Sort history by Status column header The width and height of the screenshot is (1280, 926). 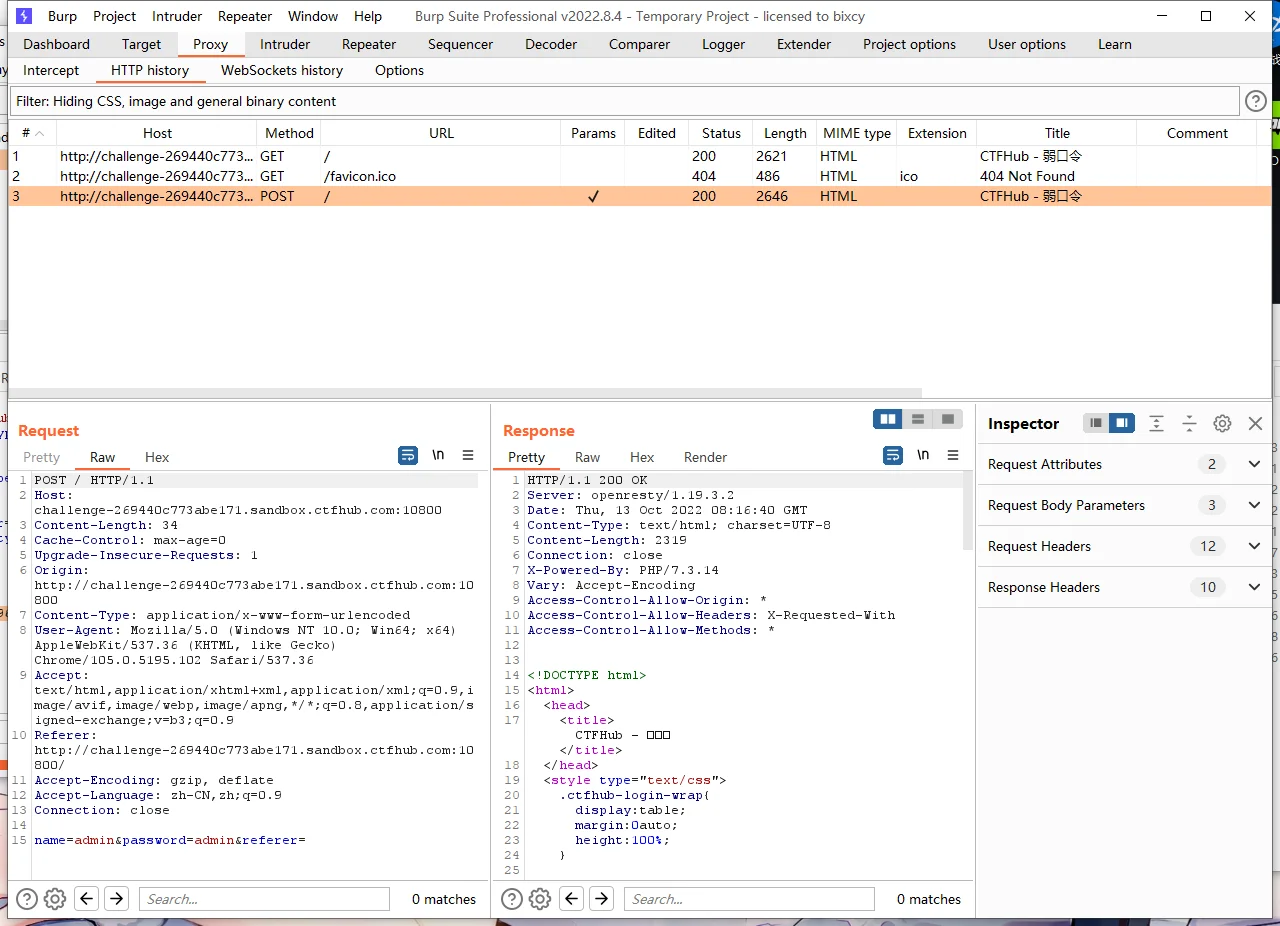coord(721,133)
